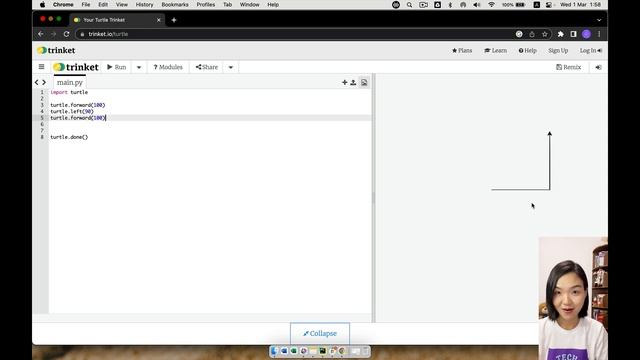Click the trinket logo in editor toolbar
Screen dimensions: 640x360
(76, 67)
